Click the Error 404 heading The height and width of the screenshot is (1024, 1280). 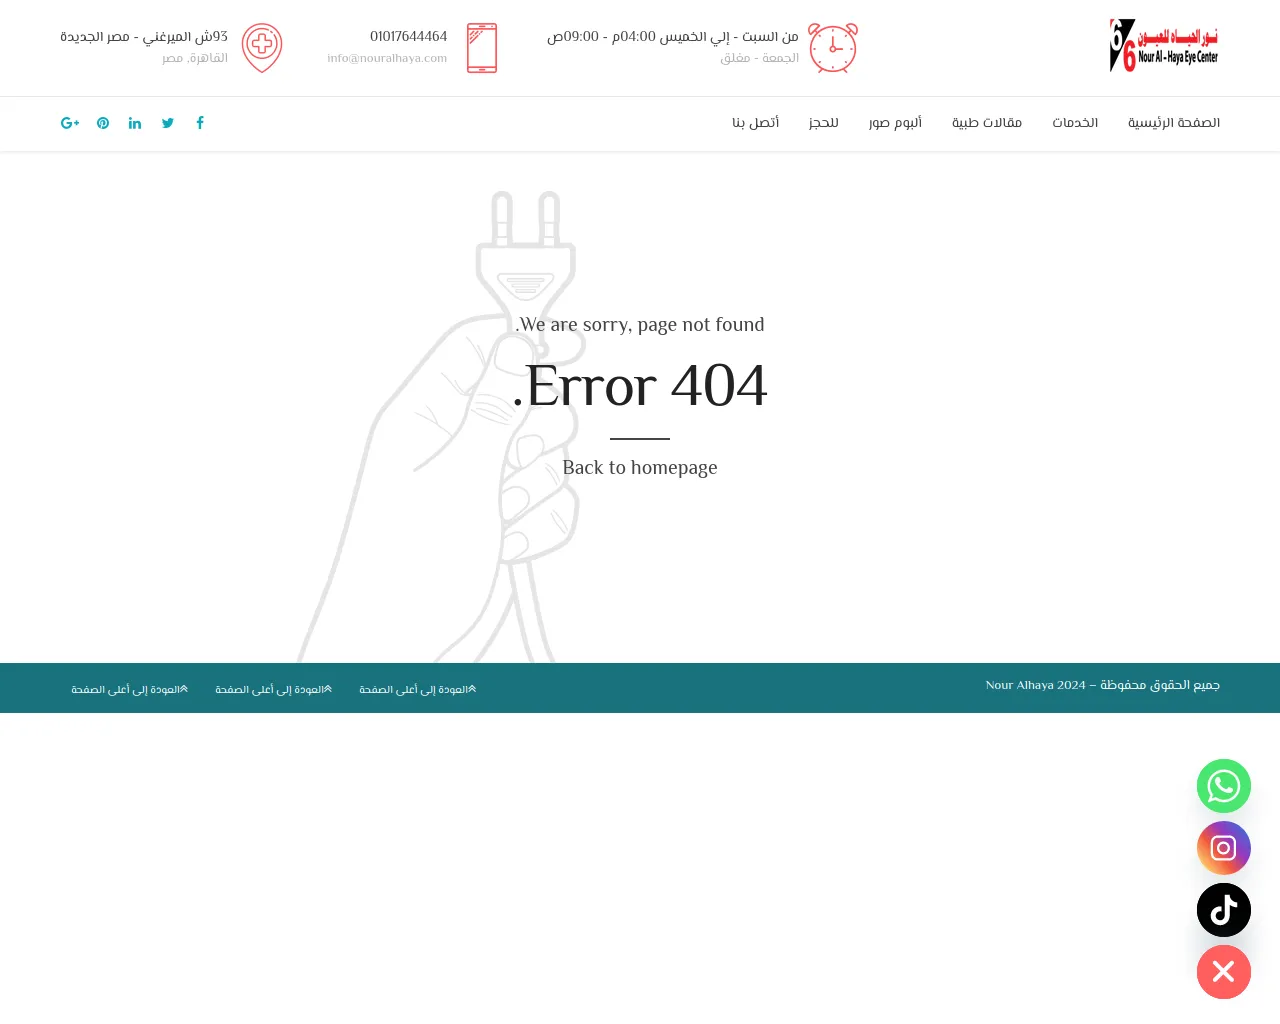640,385
